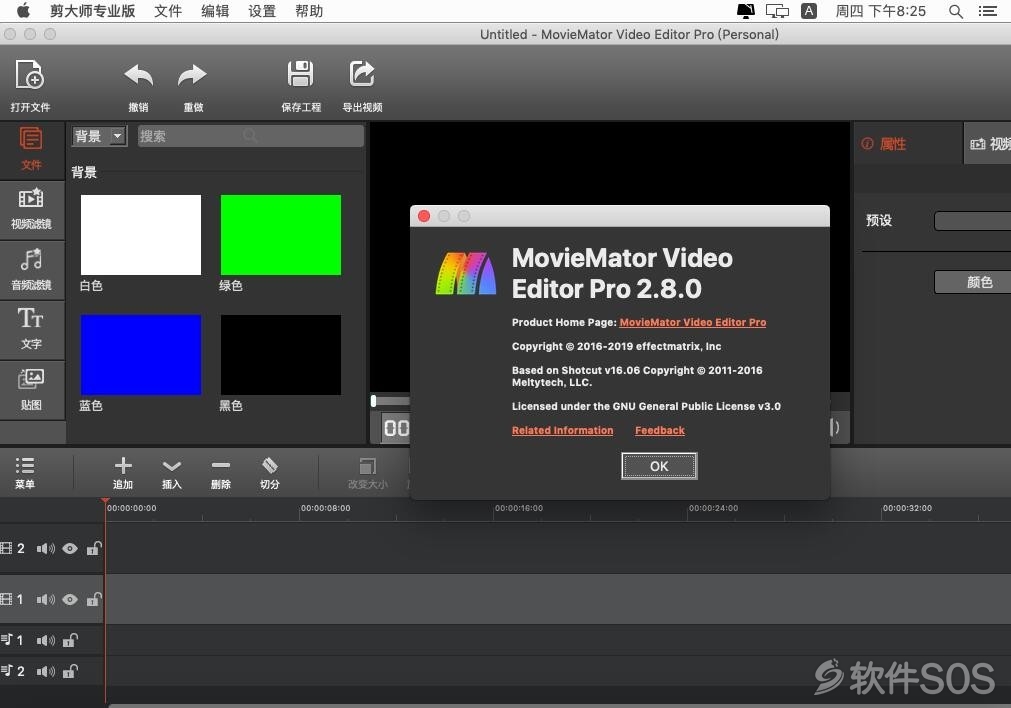Open the 编辑 menu
Image resolution: width=1011 pixels, height=708 pixels.
click(215, 11)
